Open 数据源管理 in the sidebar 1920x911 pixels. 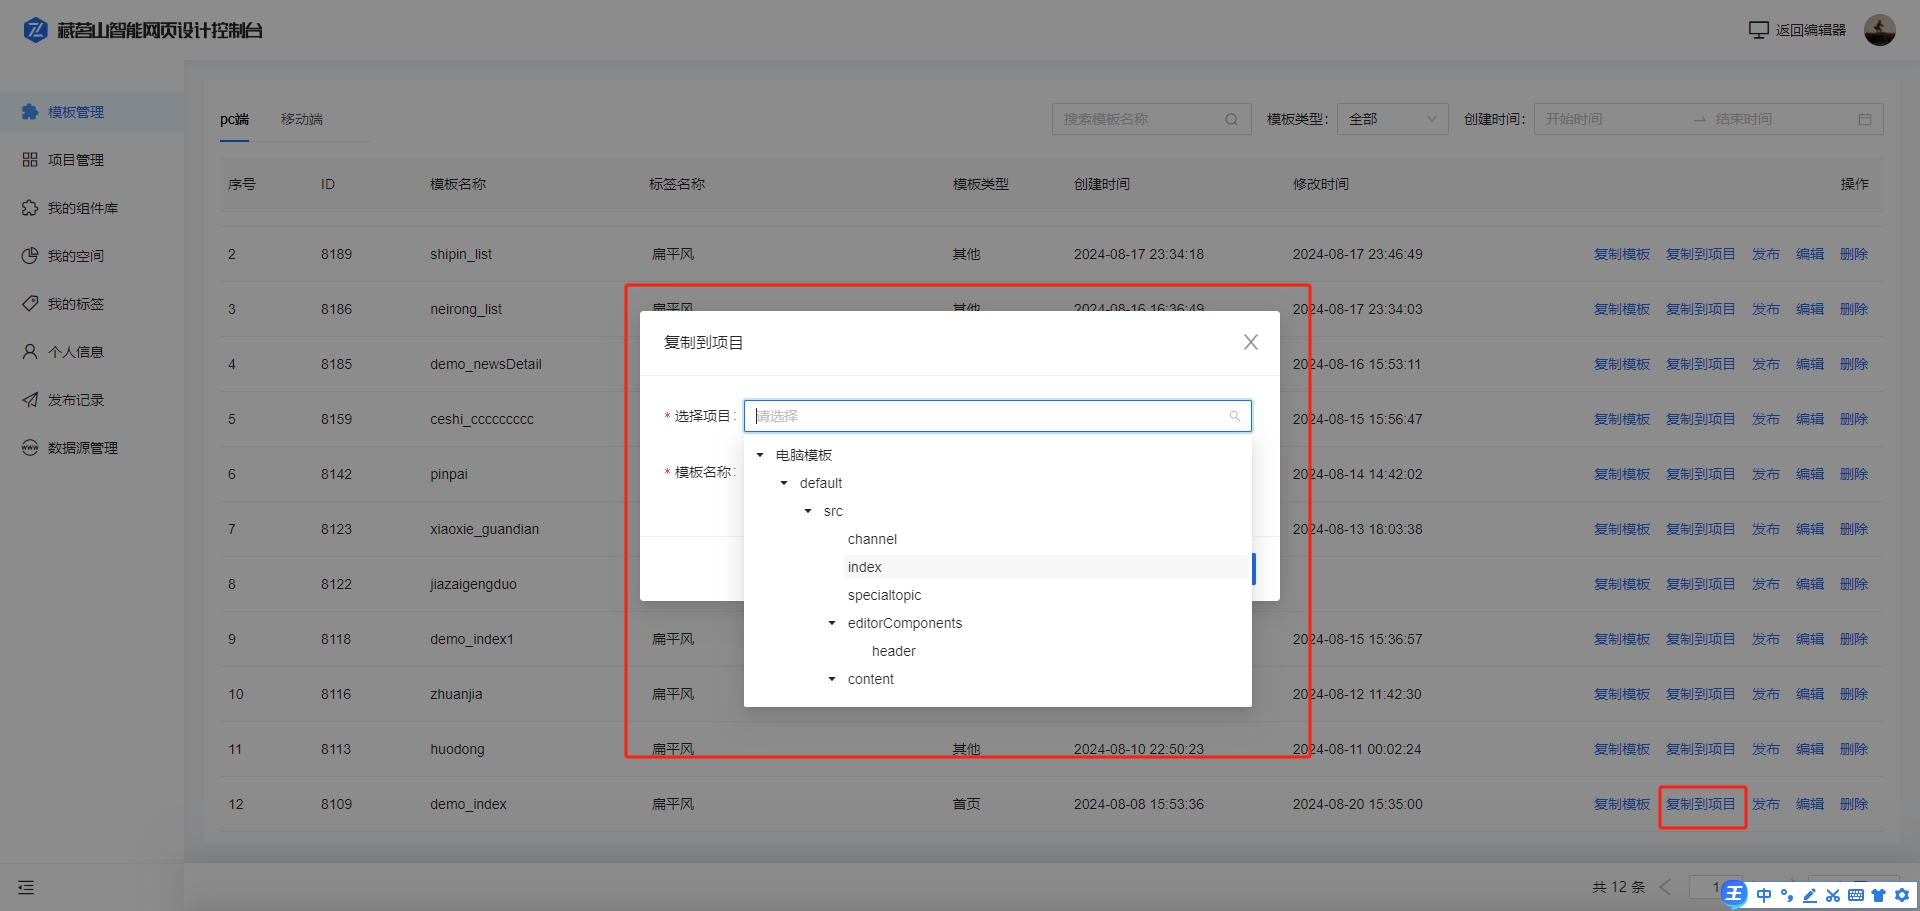tap(82, 448)
